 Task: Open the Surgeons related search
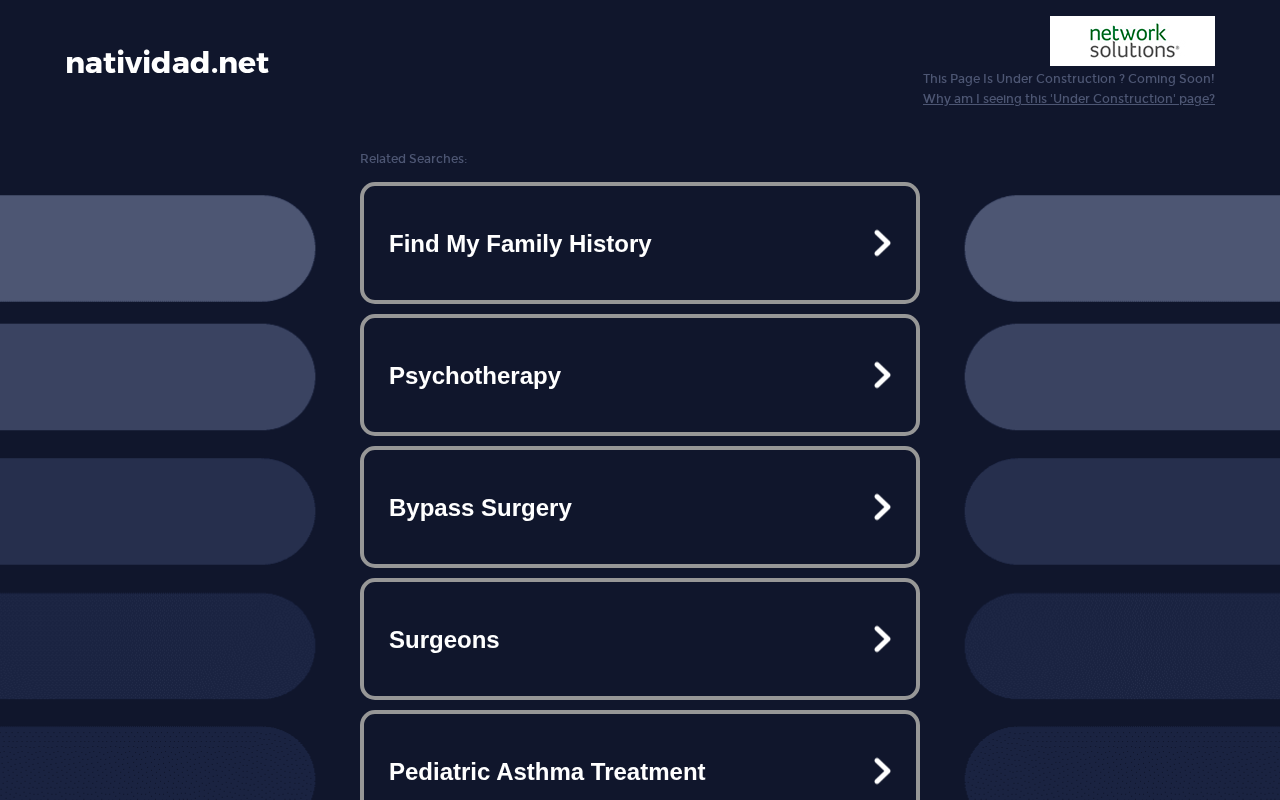click(x=640, y=639)
